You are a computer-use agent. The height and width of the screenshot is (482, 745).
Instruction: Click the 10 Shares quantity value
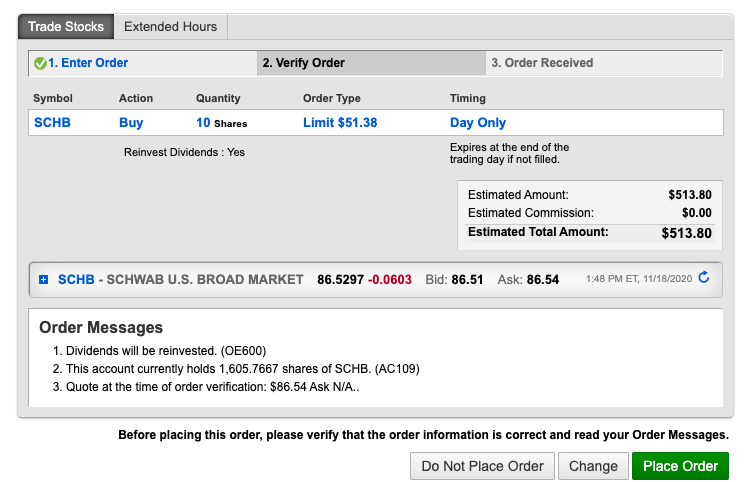click(x=221, y=123)
